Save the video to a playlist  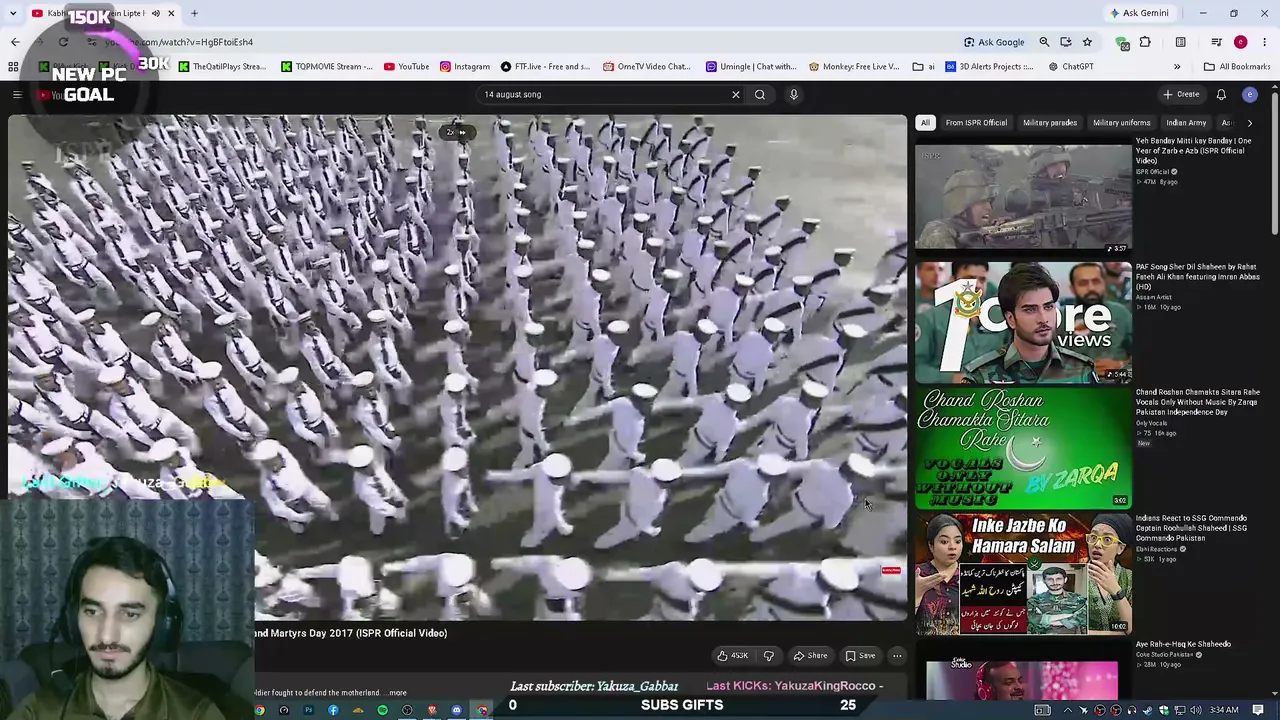click(x=860, y=656)
